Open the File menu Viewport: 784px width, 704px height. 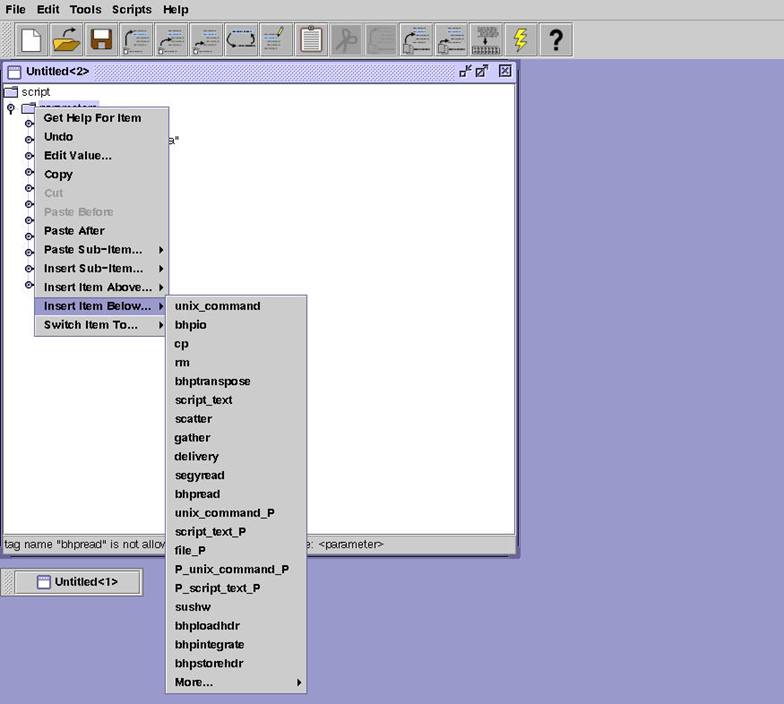tap(16, 10)
